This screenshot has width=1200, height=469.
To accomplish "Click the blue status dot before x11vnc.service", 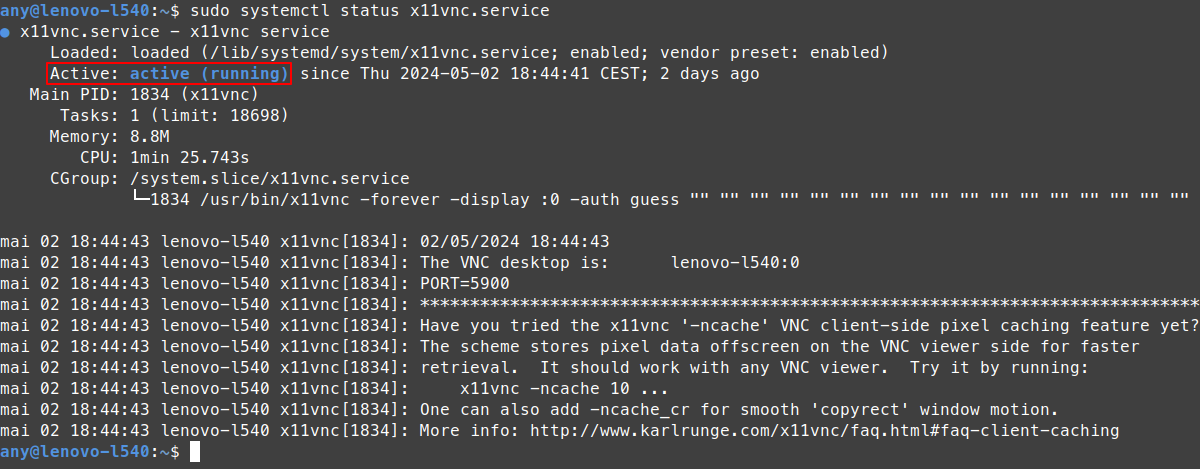I will pos(5,32).
